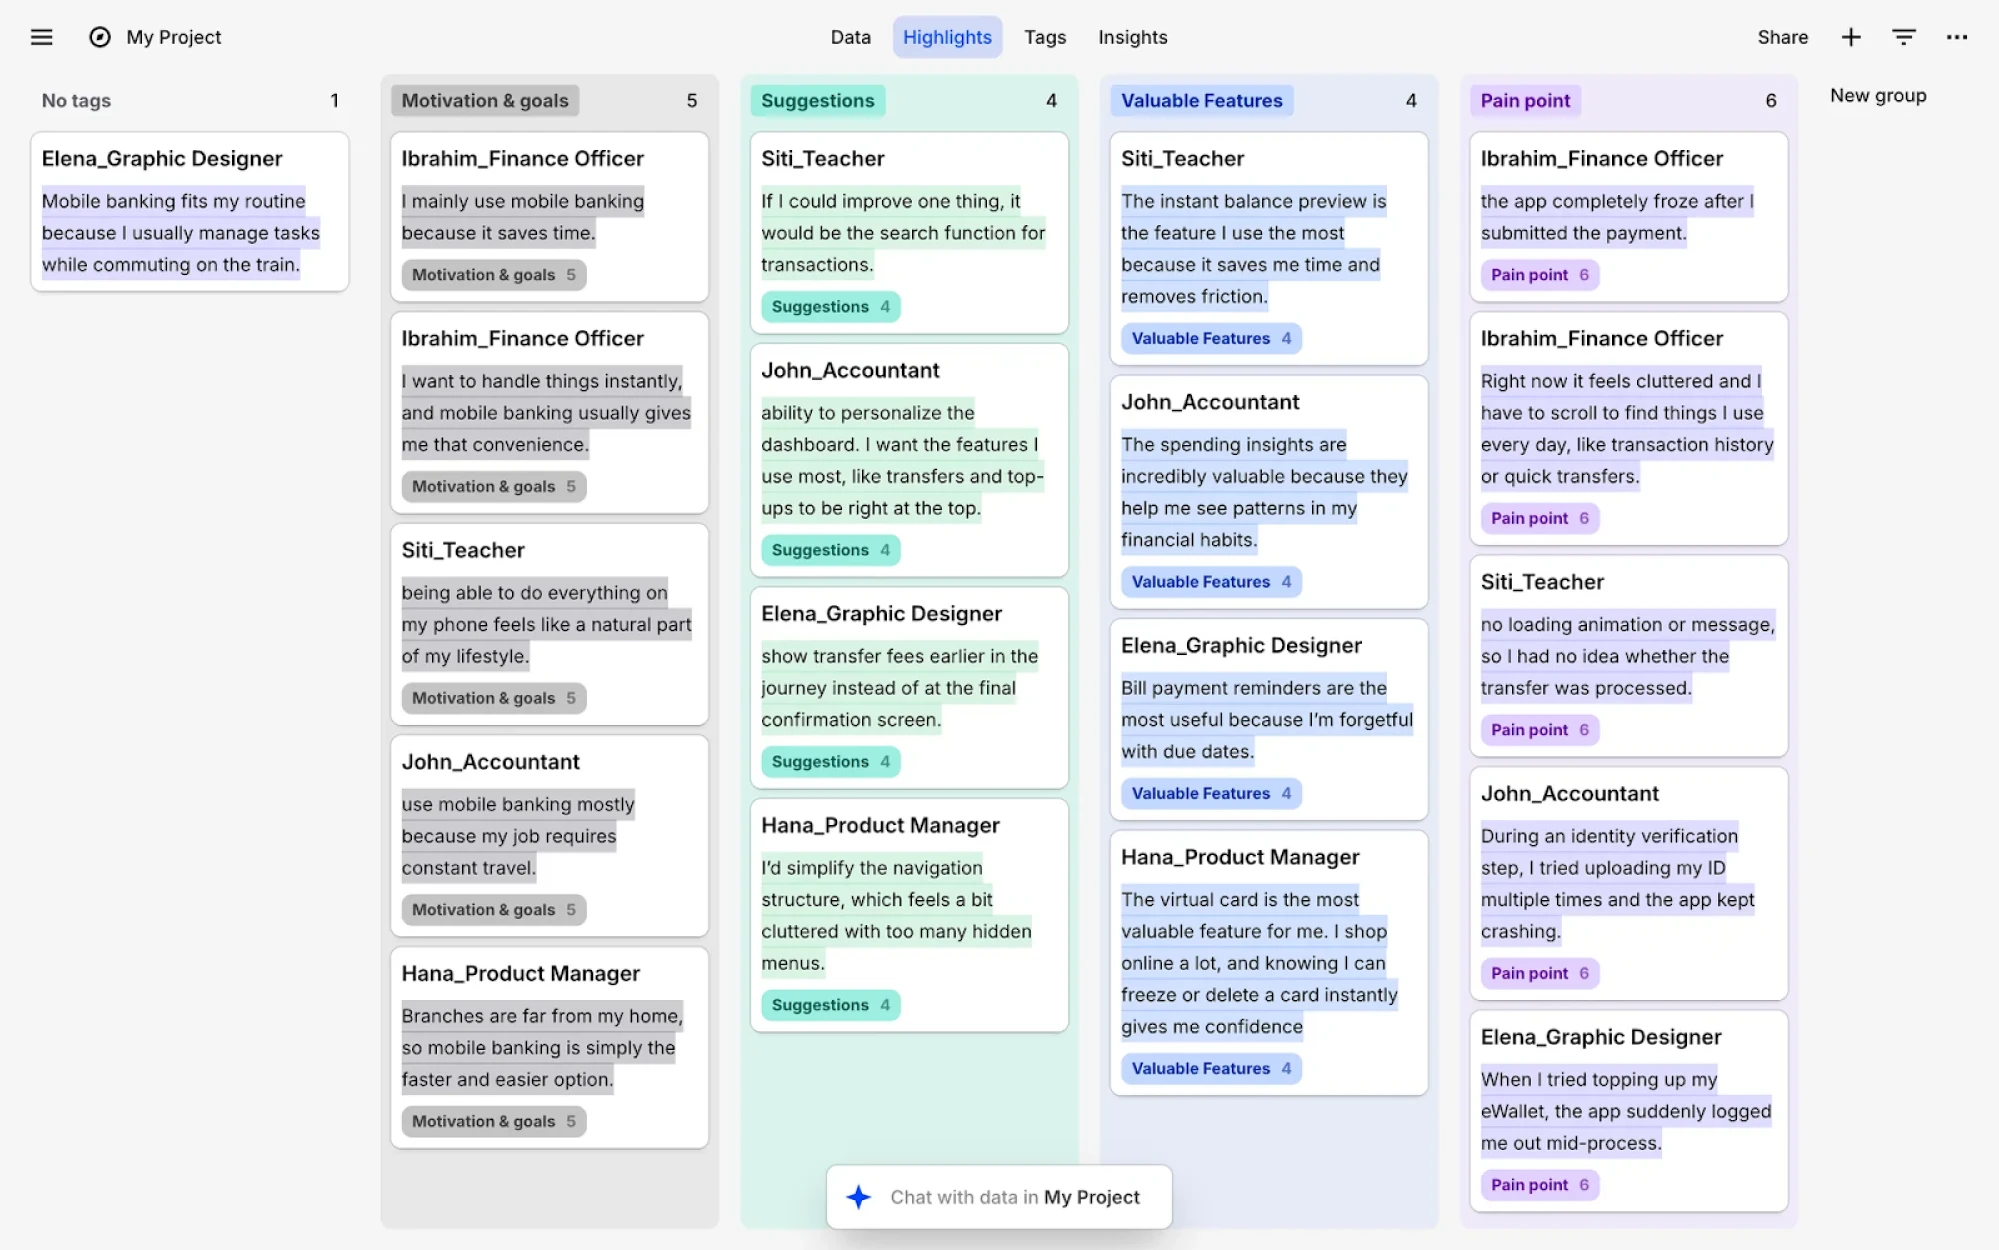Click the compass project icon
The width and height of the screenshot is (1999, 1250).
(x=100, y=37)
